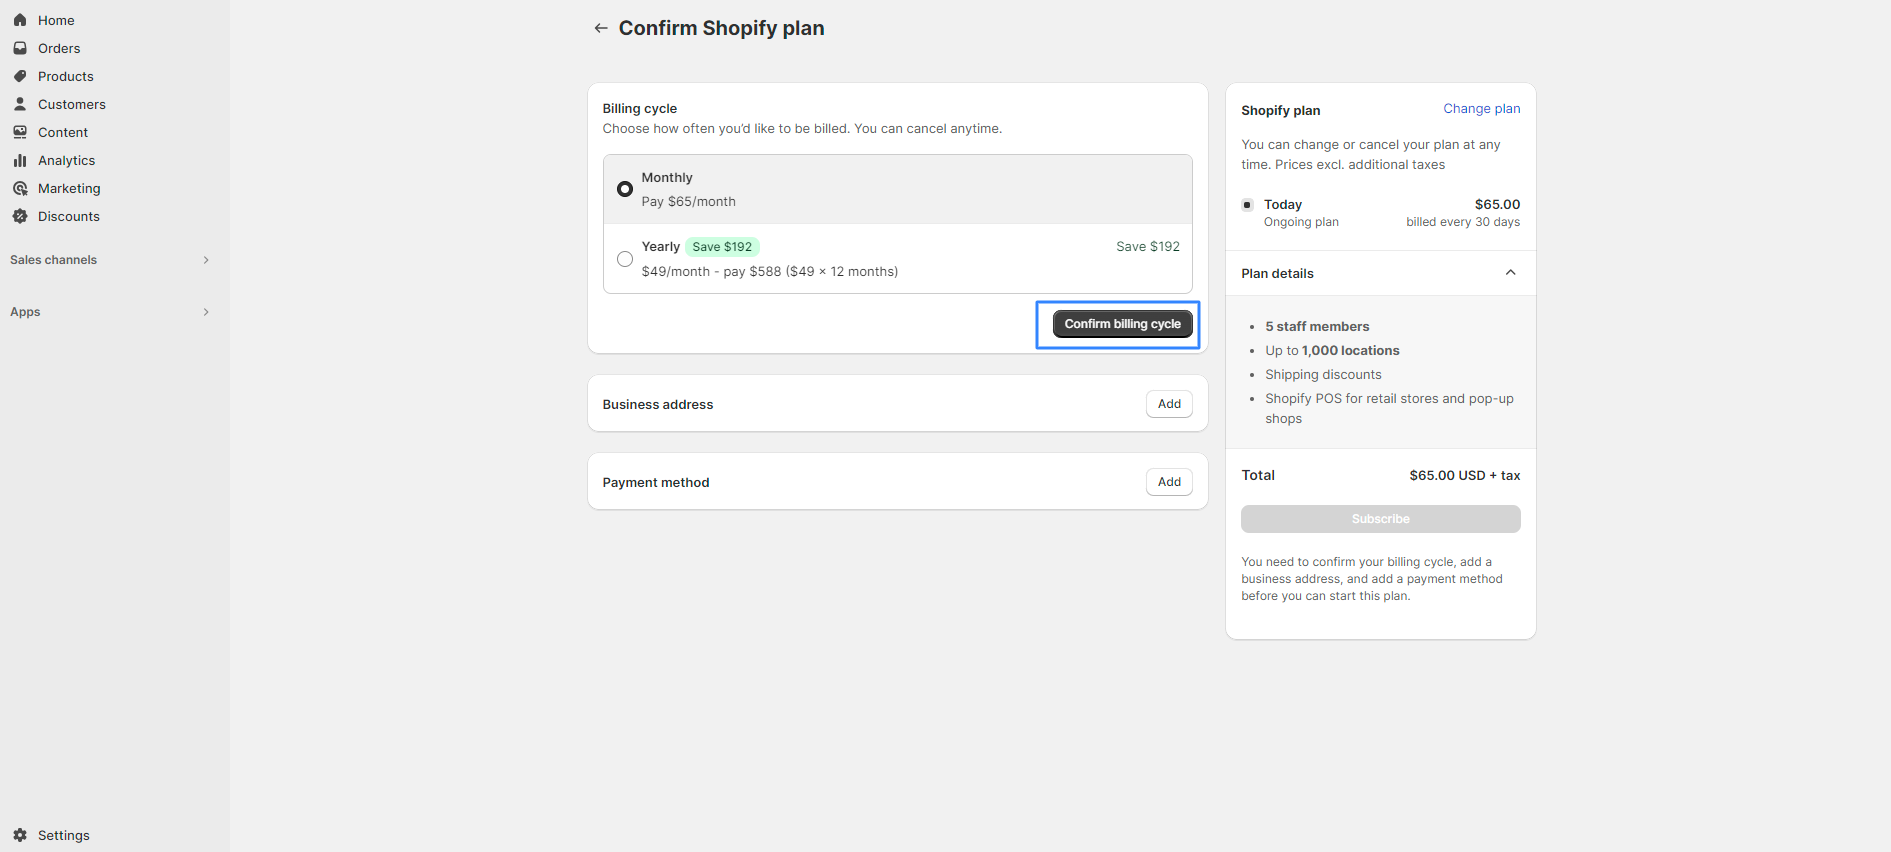Click the Analytics bar chart icon

pos(20,160)
